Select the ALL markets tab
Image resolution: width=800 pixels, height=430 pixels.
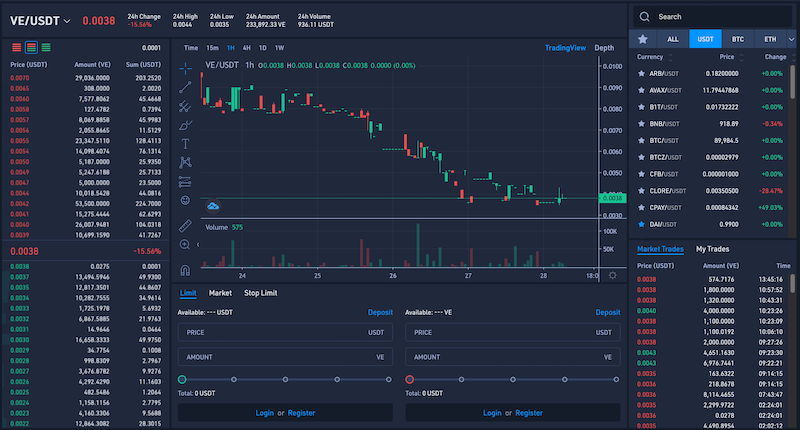[673, 39]
